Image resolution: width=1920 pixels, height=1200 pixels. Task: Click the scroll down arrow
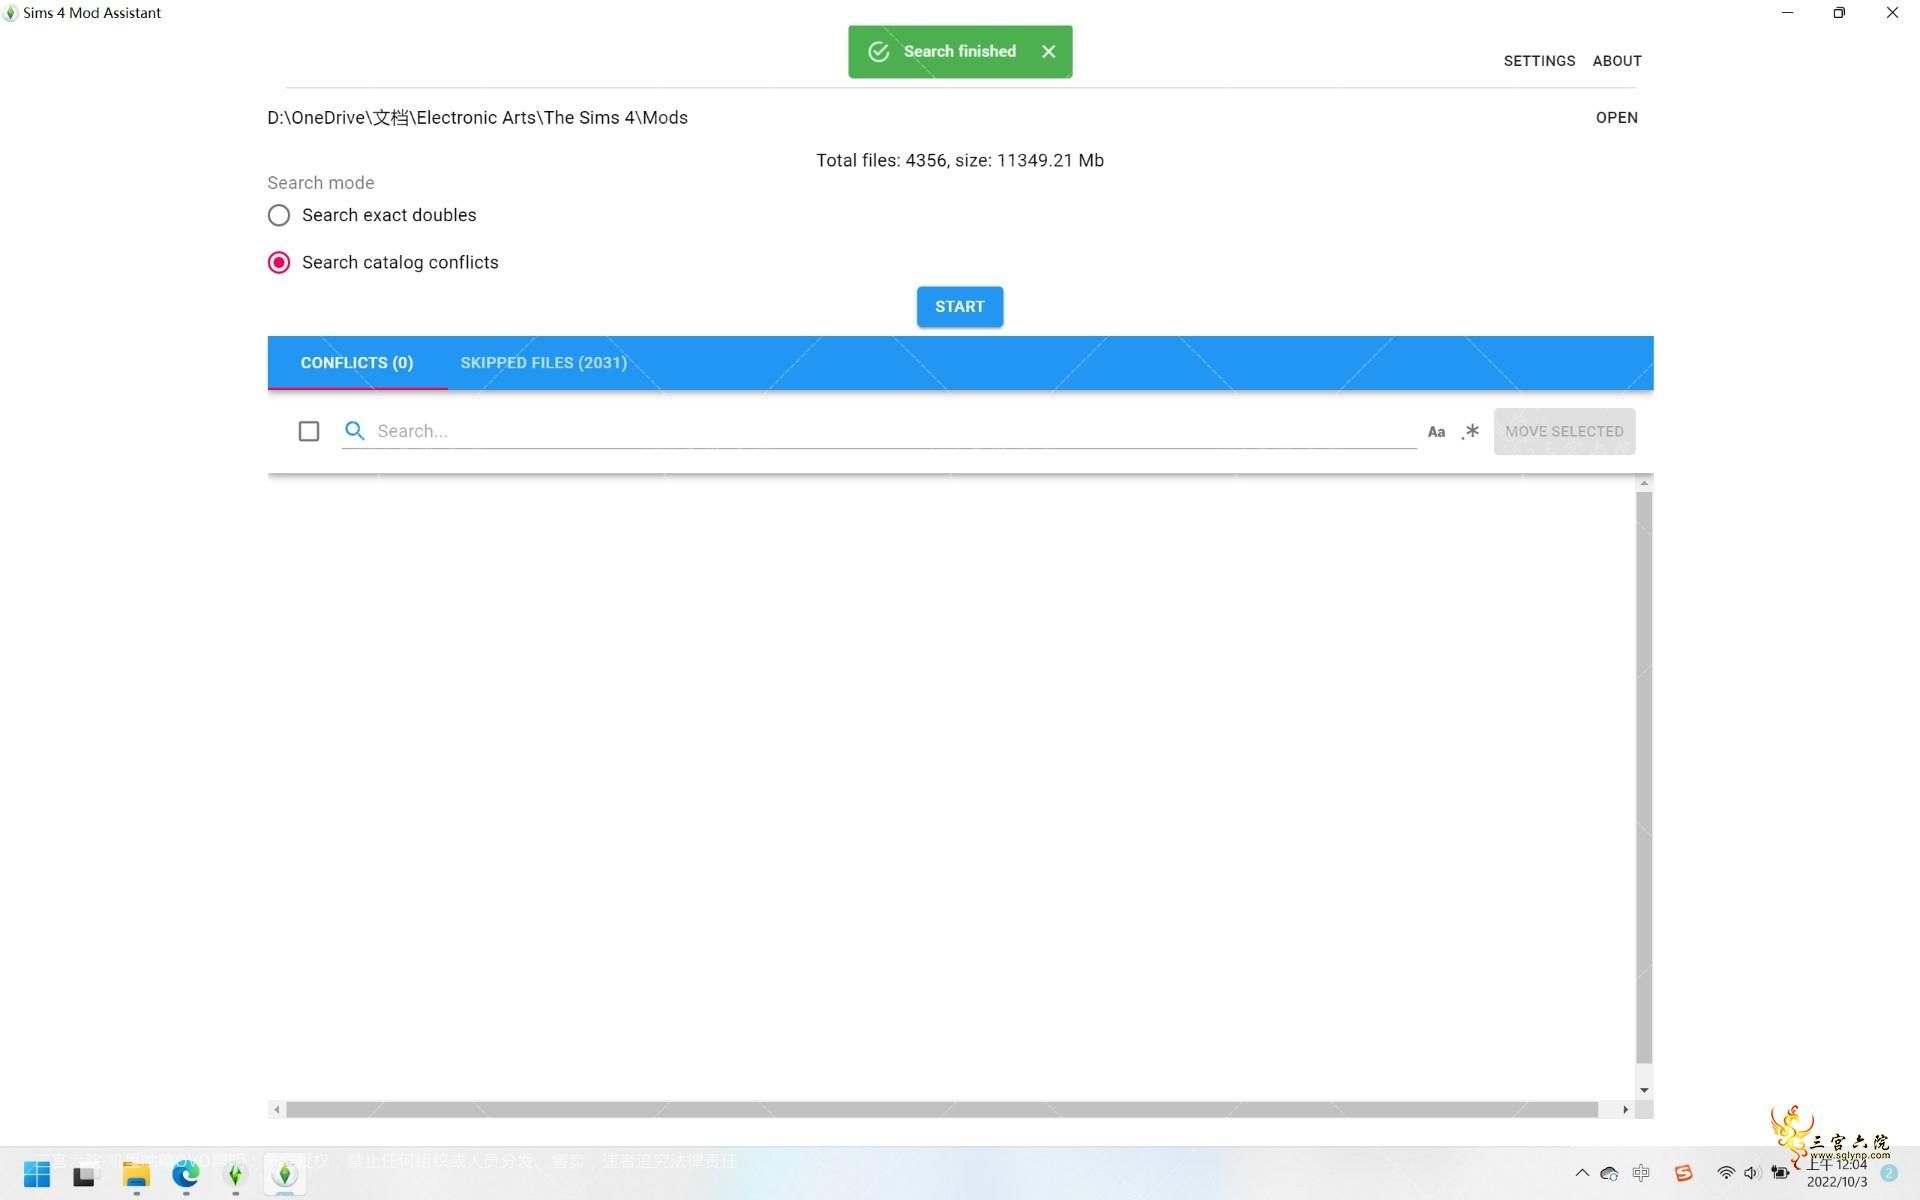pos(1644,1090)
